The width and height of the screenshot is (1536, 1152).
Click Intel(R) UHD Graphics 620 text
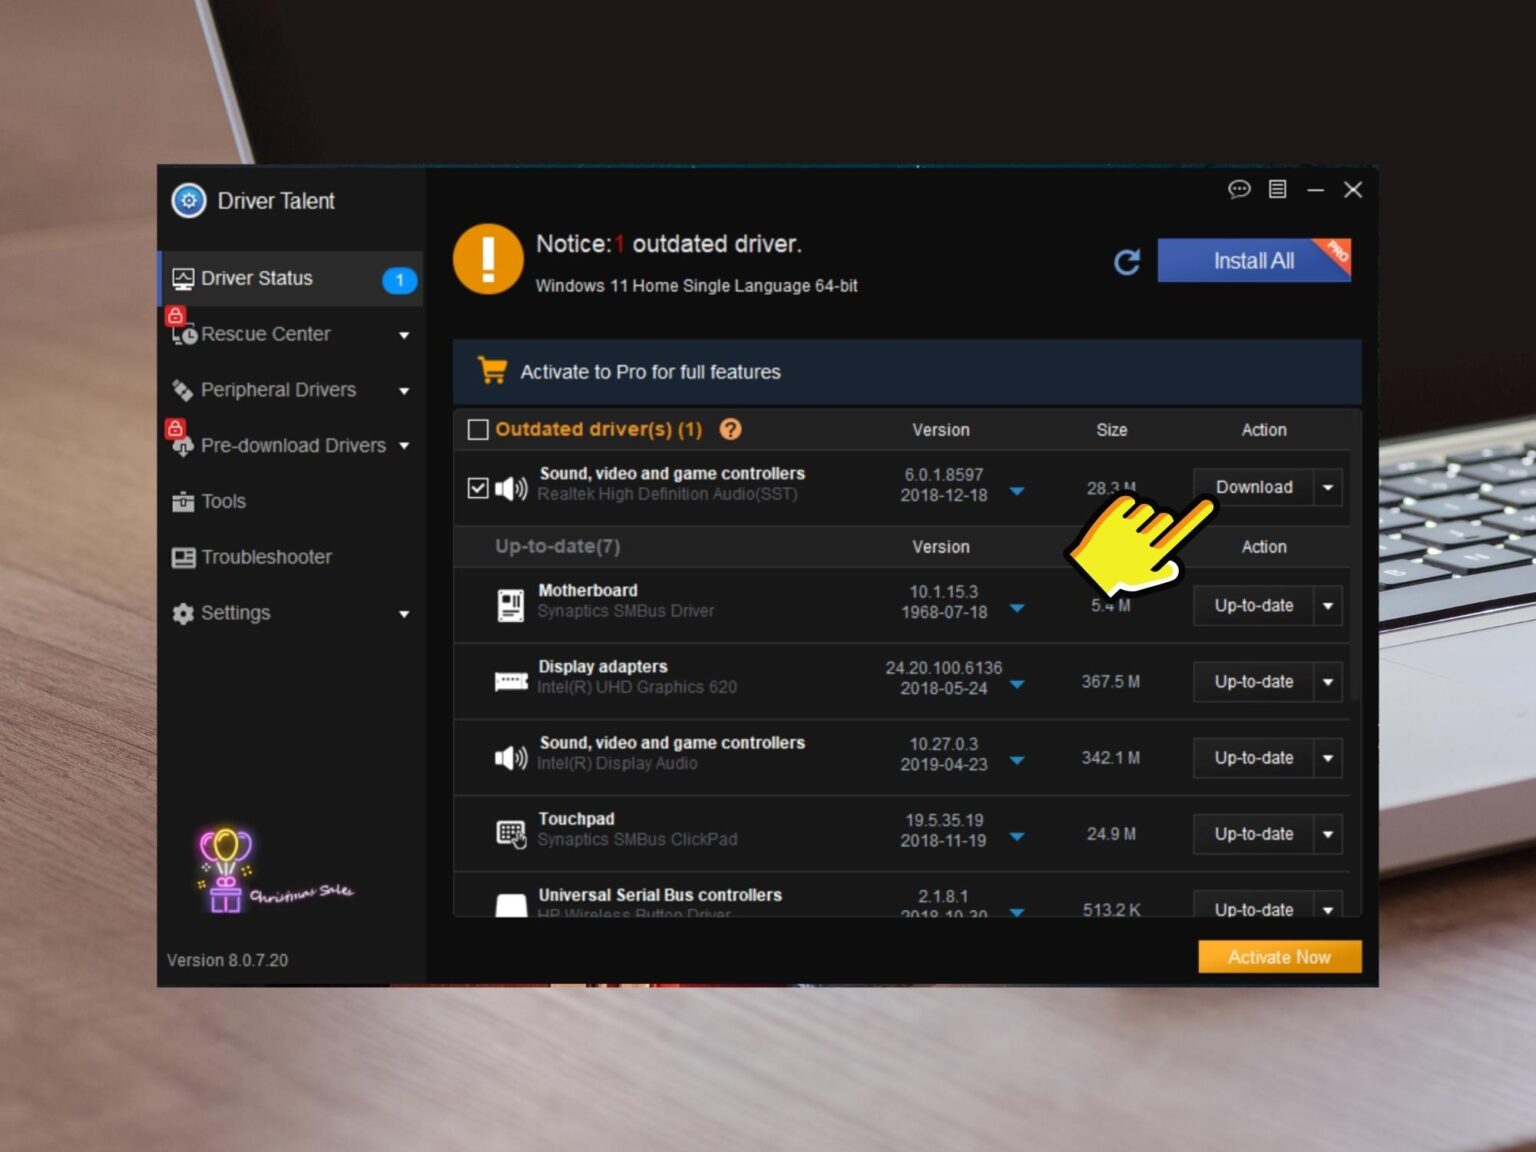(x=637, y=687)
